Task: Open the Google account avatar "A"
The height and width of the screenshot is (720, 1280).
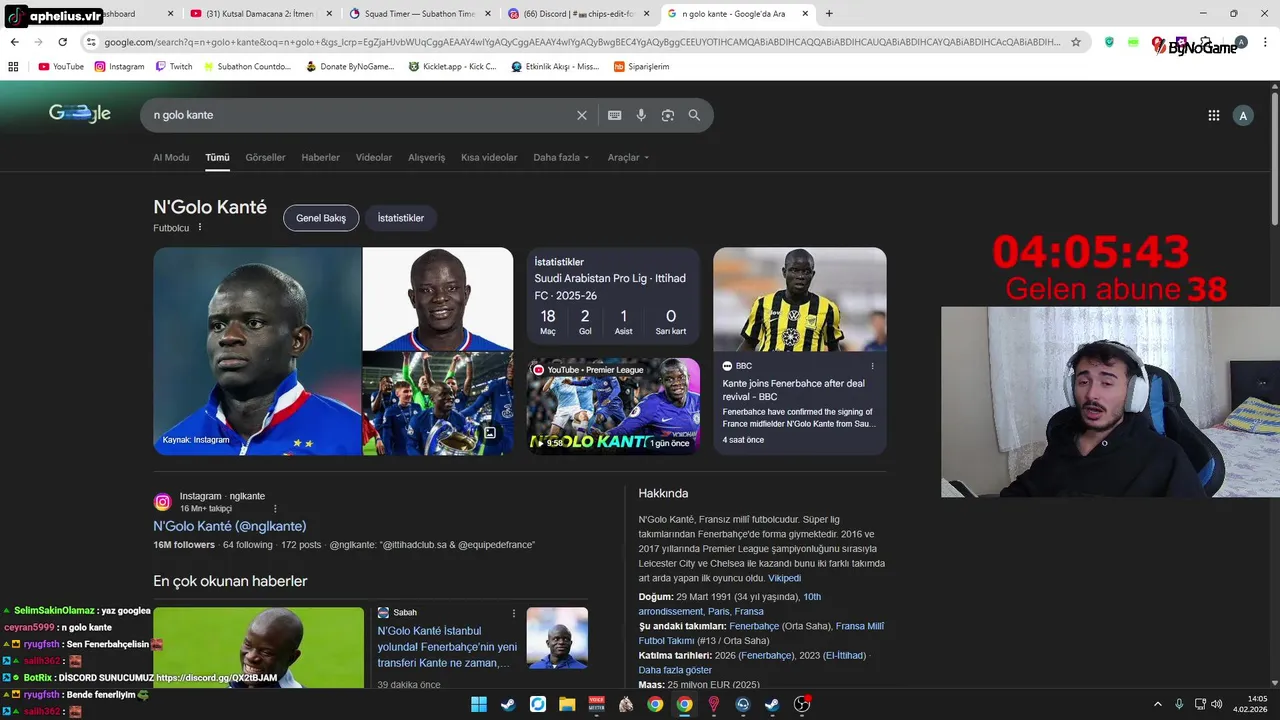Action: tap(1243, 116)
